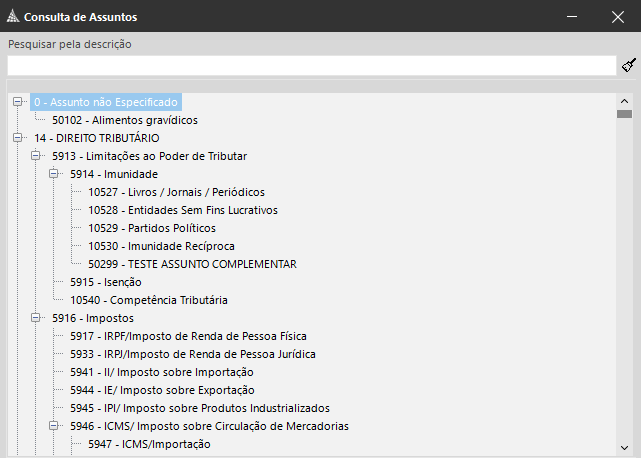Select '10529 - Partidos Políticos' entry
Viewport: 641px width, 458px height.
[x=152, y=228]
